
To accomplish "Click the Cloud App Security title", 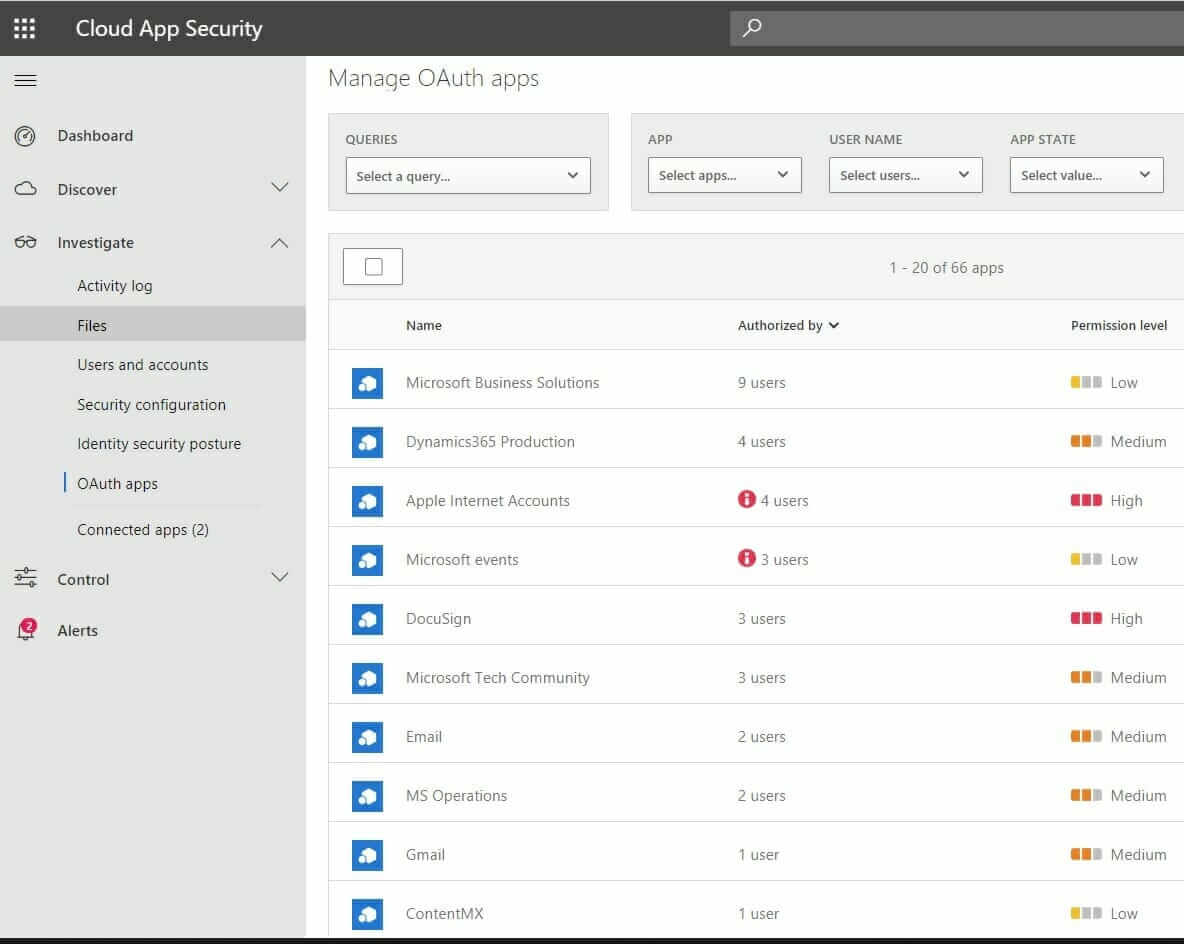I will (168, 28).
